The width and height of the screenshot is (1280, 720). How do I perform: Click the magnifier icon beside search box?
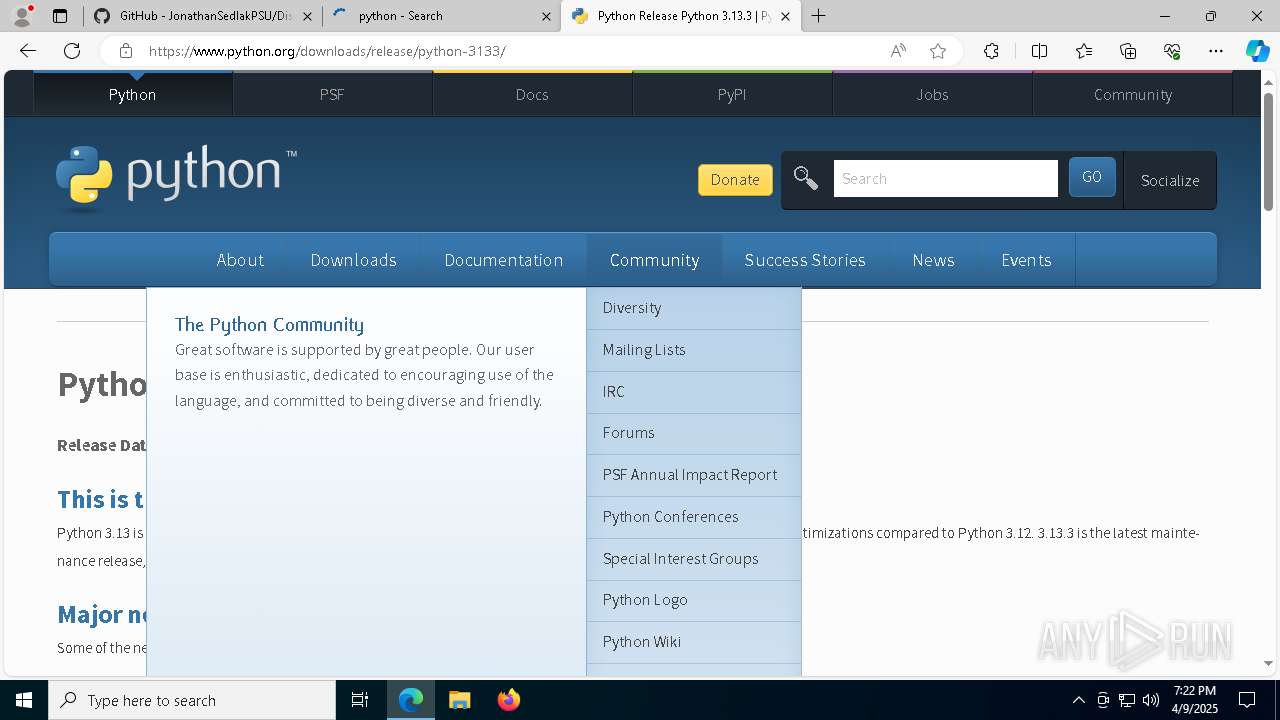click(x=806, y=179)
